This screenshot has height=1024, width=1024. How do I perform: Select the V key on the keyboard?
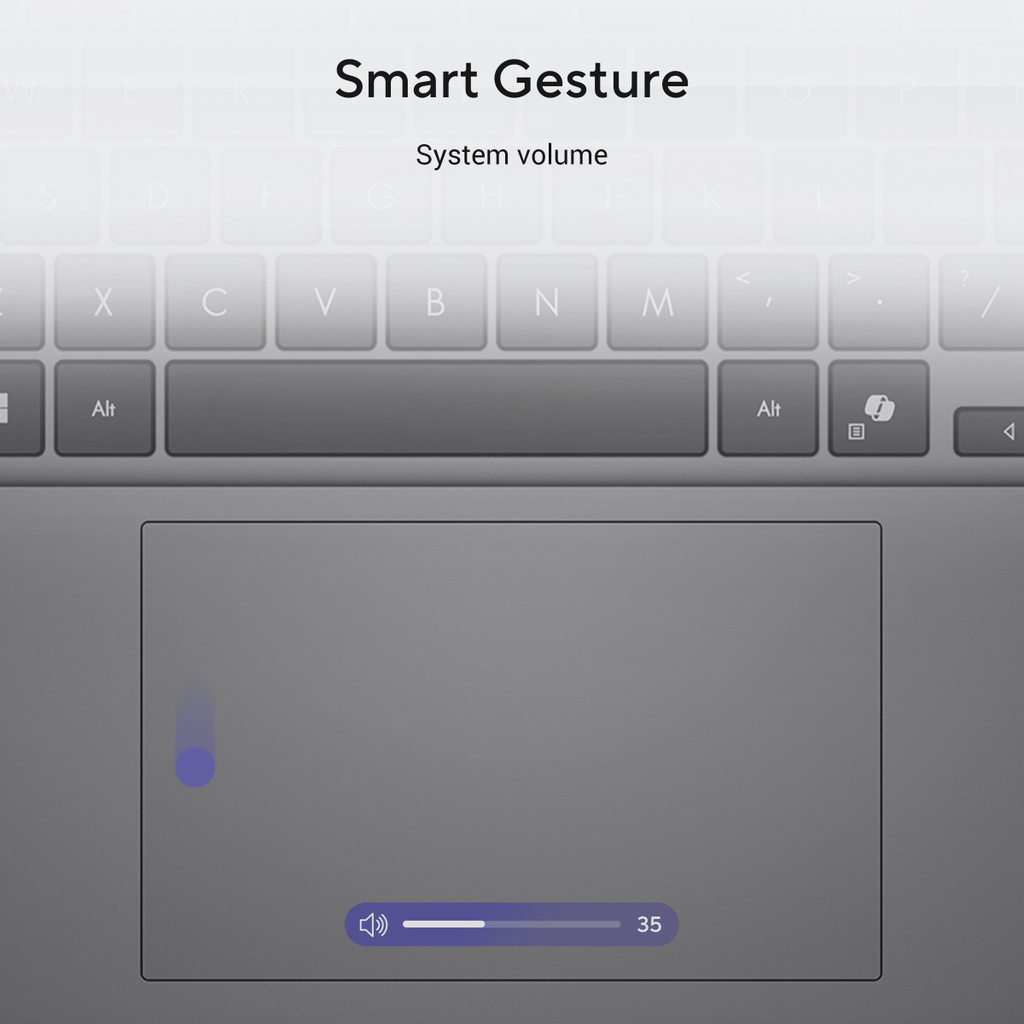tap(326, 302)
